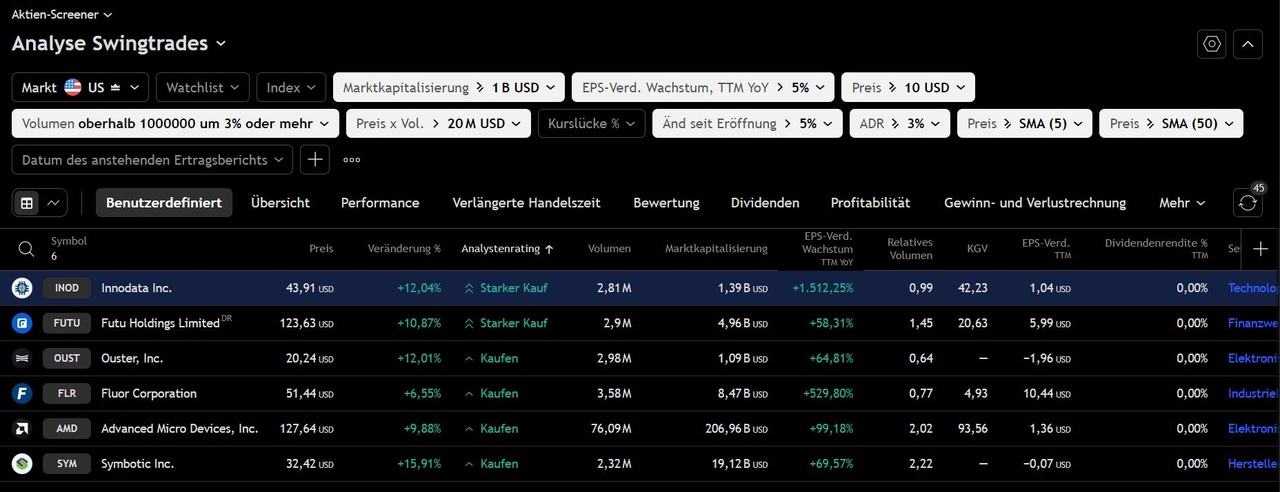Click the Ouster logo icon
This screenshot has width=1280, height=492.
pos(22,358)
